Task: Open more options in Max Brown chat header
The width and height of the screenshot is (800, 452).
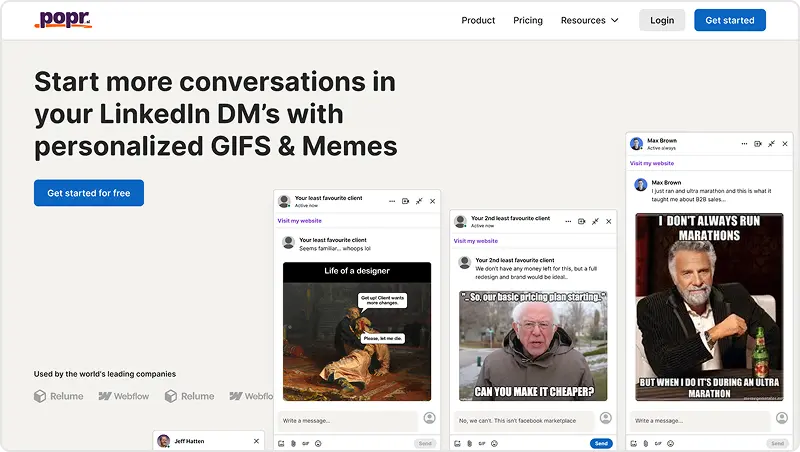Action: [x=744, y=144]
